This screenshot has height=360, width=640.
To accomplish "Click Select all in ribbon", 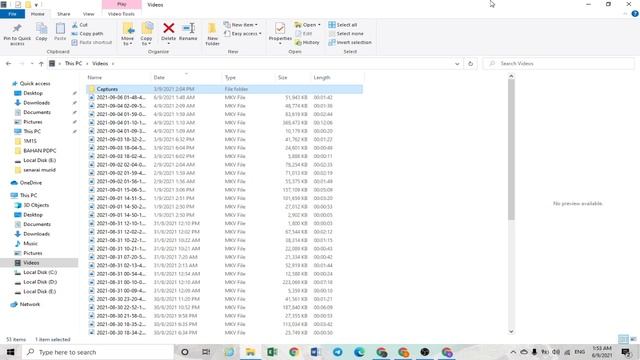I will [343, 25].
